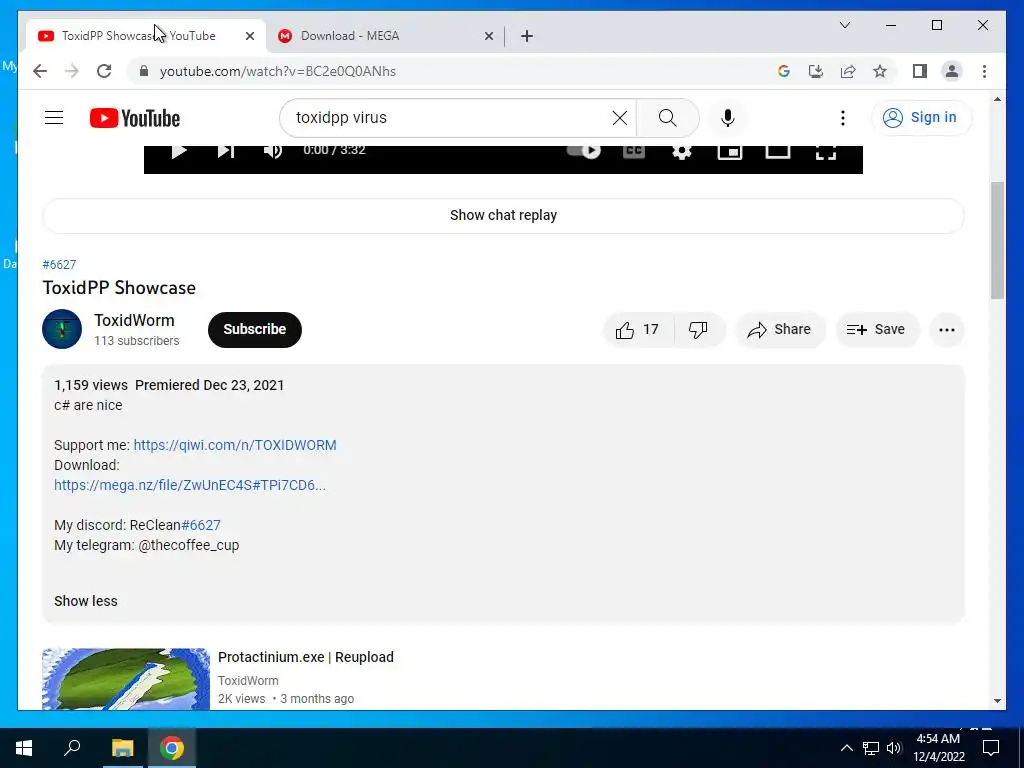Image resolution: width=1024 pixels, height=768 pixels.
Task: Open Protactinium.exe video thumbnail
Action: point(126,679)
